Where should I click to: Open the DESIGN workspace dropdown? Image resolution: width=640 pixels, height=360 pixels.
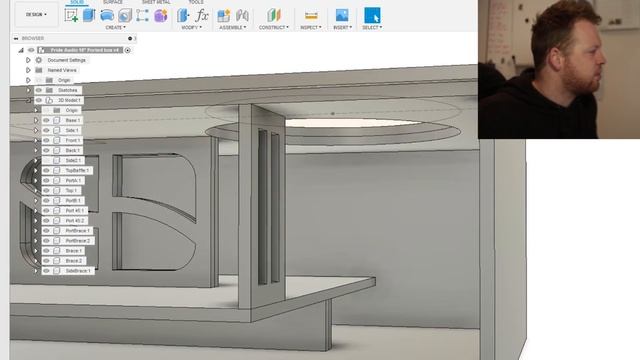(x=36, y=14)
